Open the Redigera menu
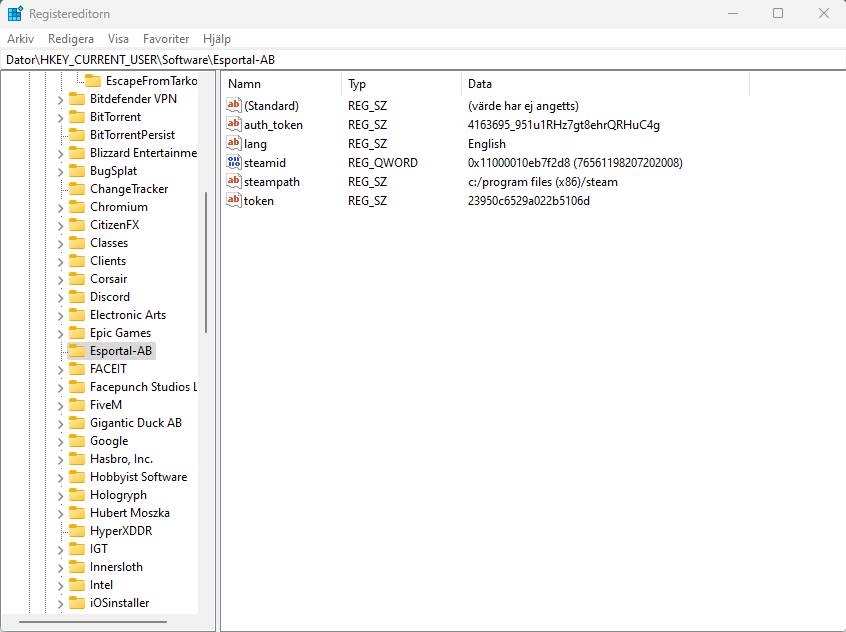Viewport: 846px width, 632px height. [71, 39]
